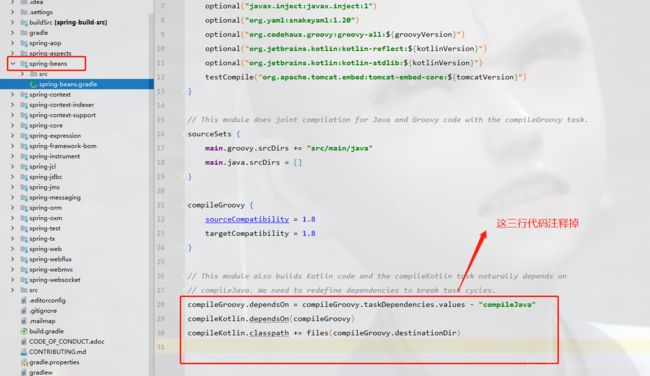Click the spring-beans module folder icon
The image size is (650, 376).
point(24,63)
